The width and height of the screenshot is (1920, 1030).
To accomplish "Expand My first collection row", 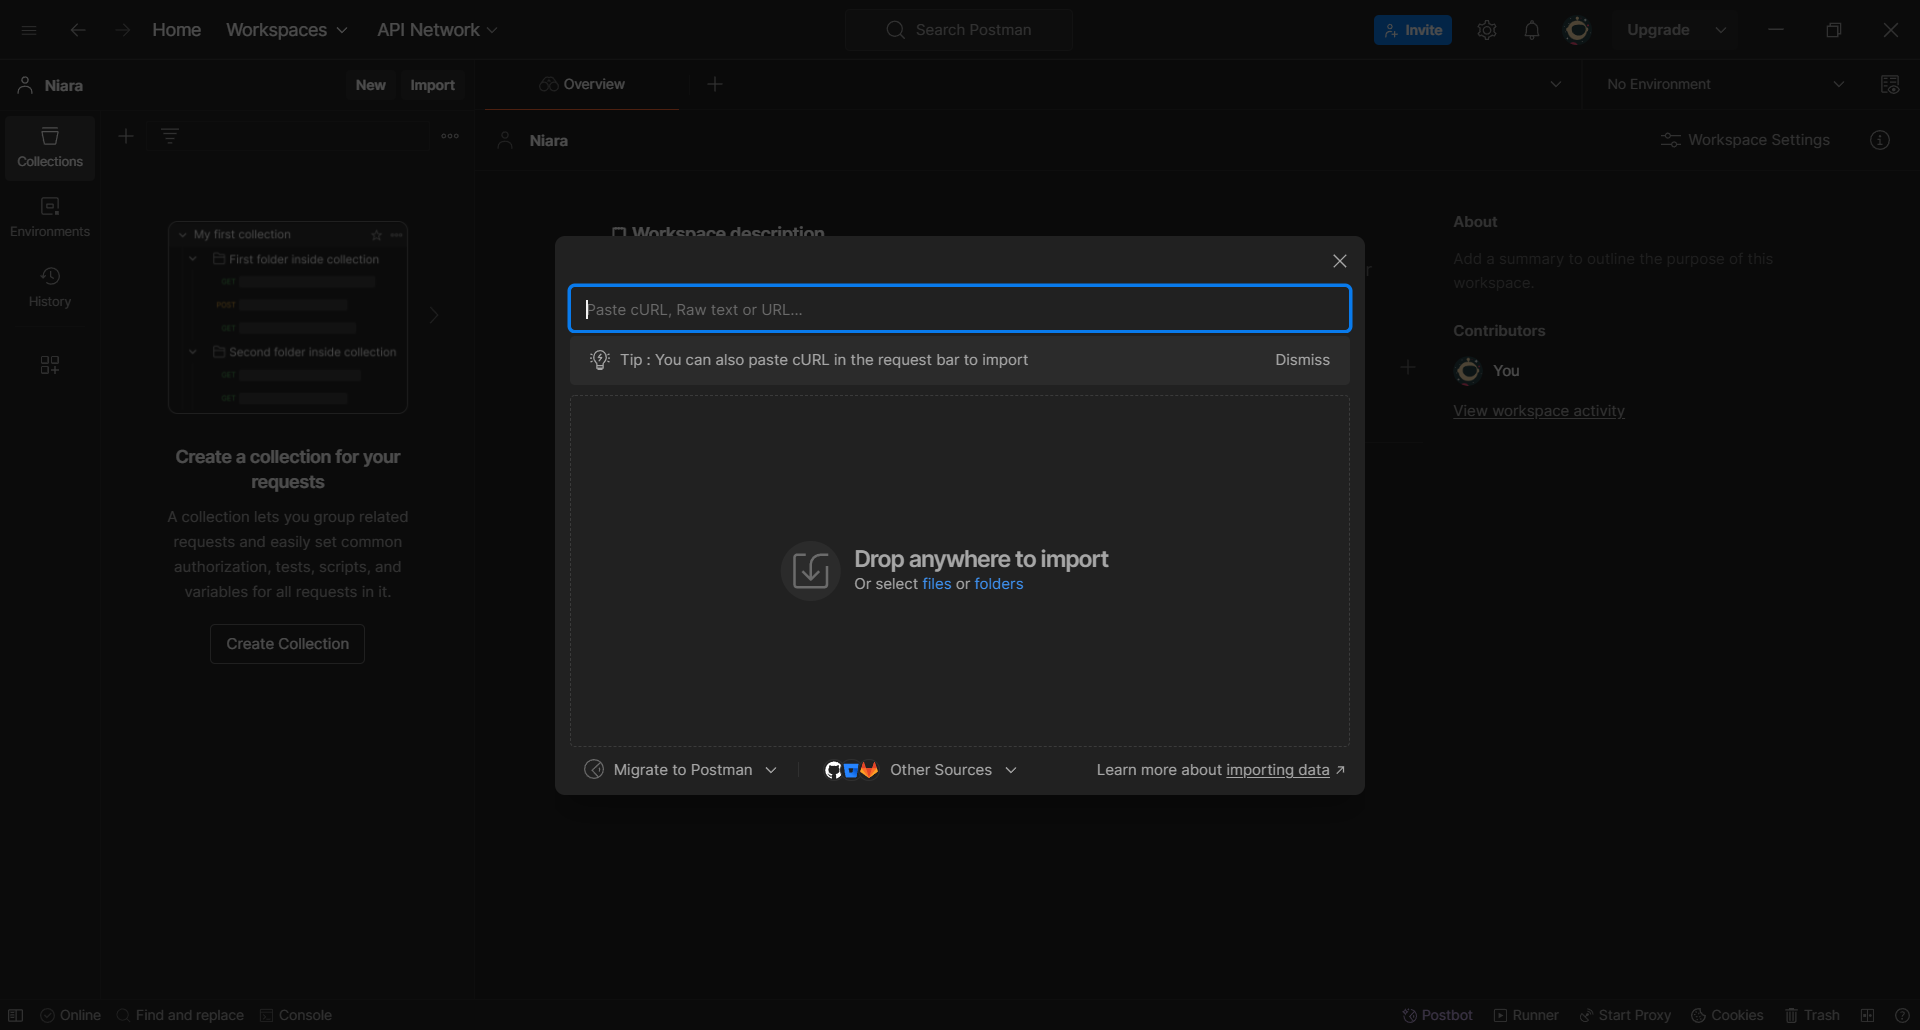I will coord(183,234).
